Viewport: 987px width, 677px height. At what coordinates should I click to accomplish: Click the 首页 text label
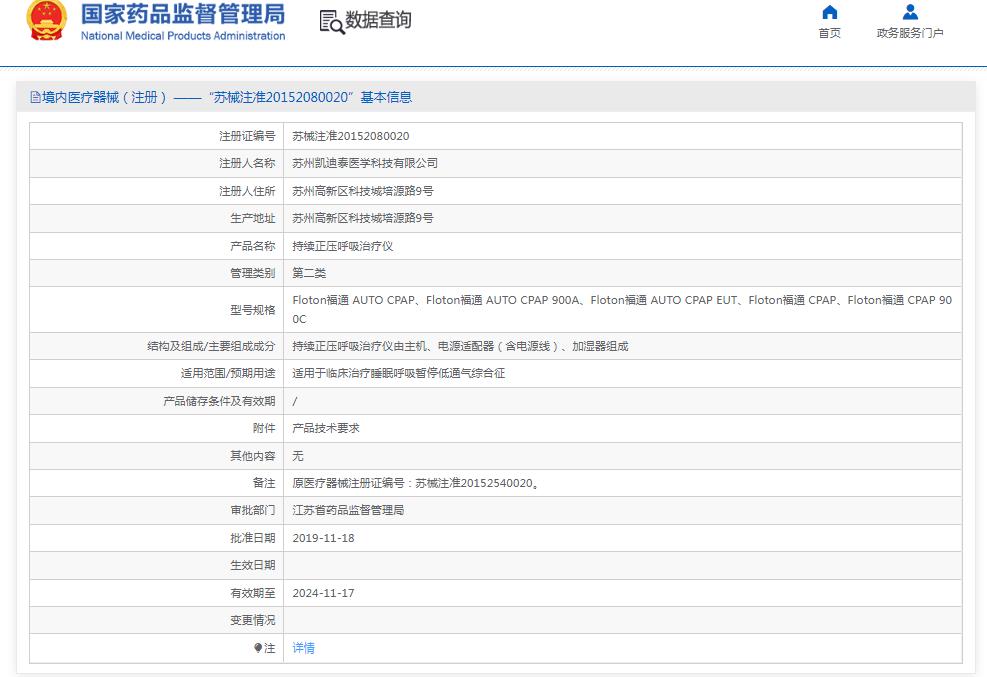click(x=829, y=33)
